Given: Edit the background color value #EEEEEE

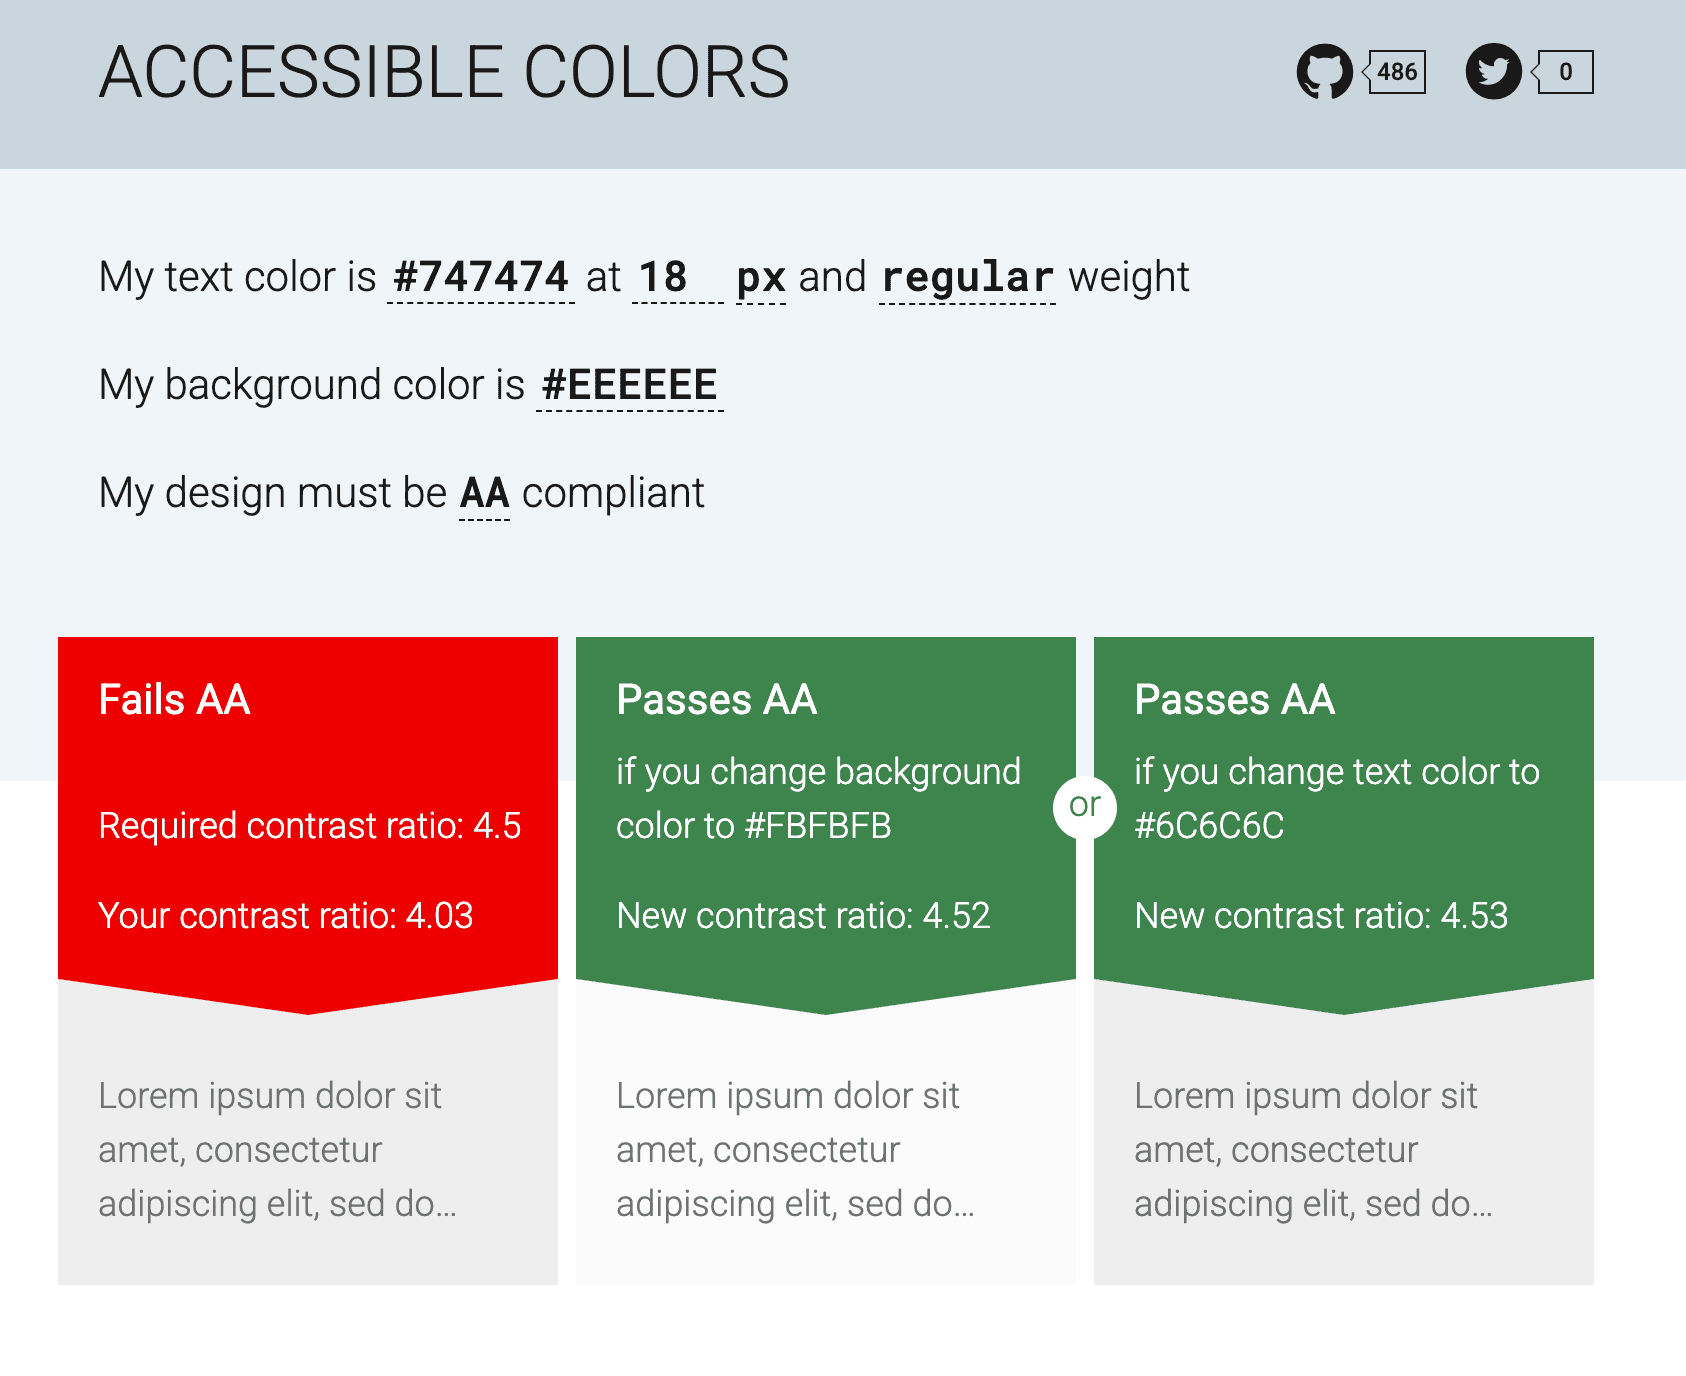Looking at the screenshot, I should click(x=629, y=383).
